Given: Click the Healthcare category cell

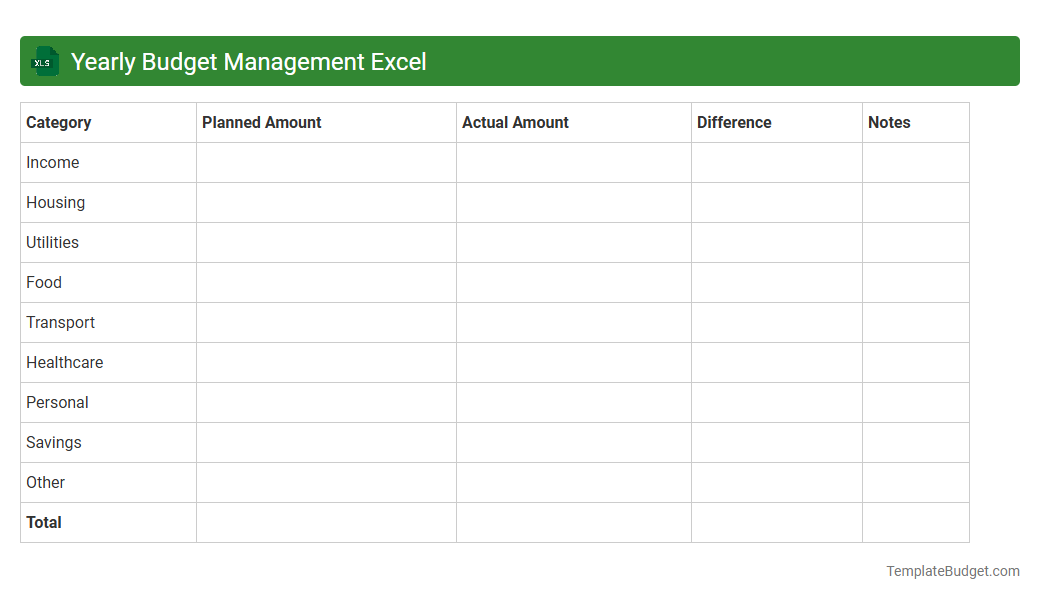Looking at the screenshot, I should (x=65, y=362).
